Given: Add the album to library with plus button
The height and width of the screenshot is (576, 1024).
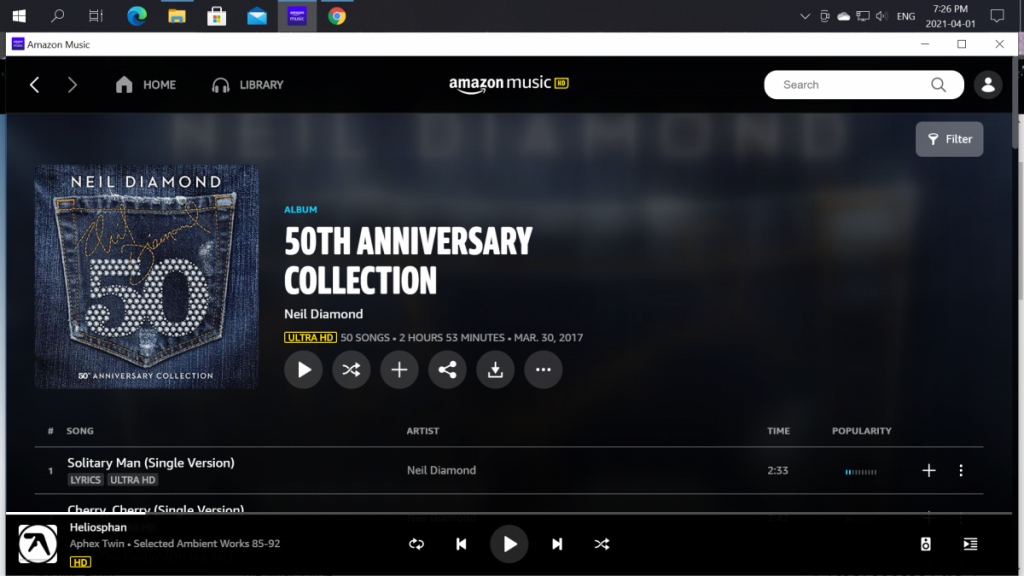Looking at the screenshot, I should pyautogui.click(x=399, y=370).
